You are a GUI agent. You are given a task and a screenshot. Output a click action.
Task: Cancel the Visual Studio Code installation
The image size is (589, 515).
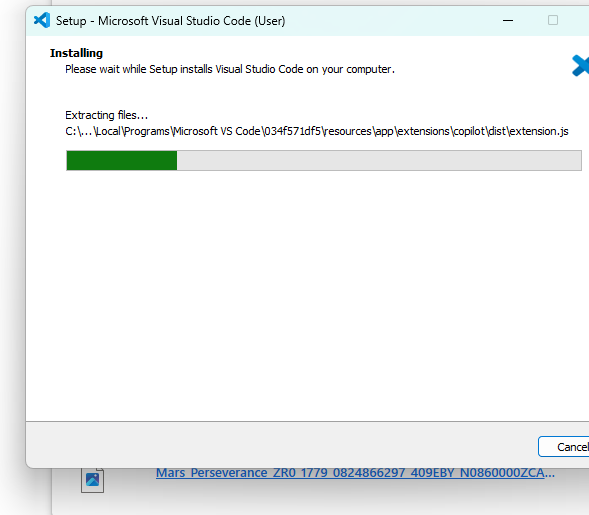[564, 447]
